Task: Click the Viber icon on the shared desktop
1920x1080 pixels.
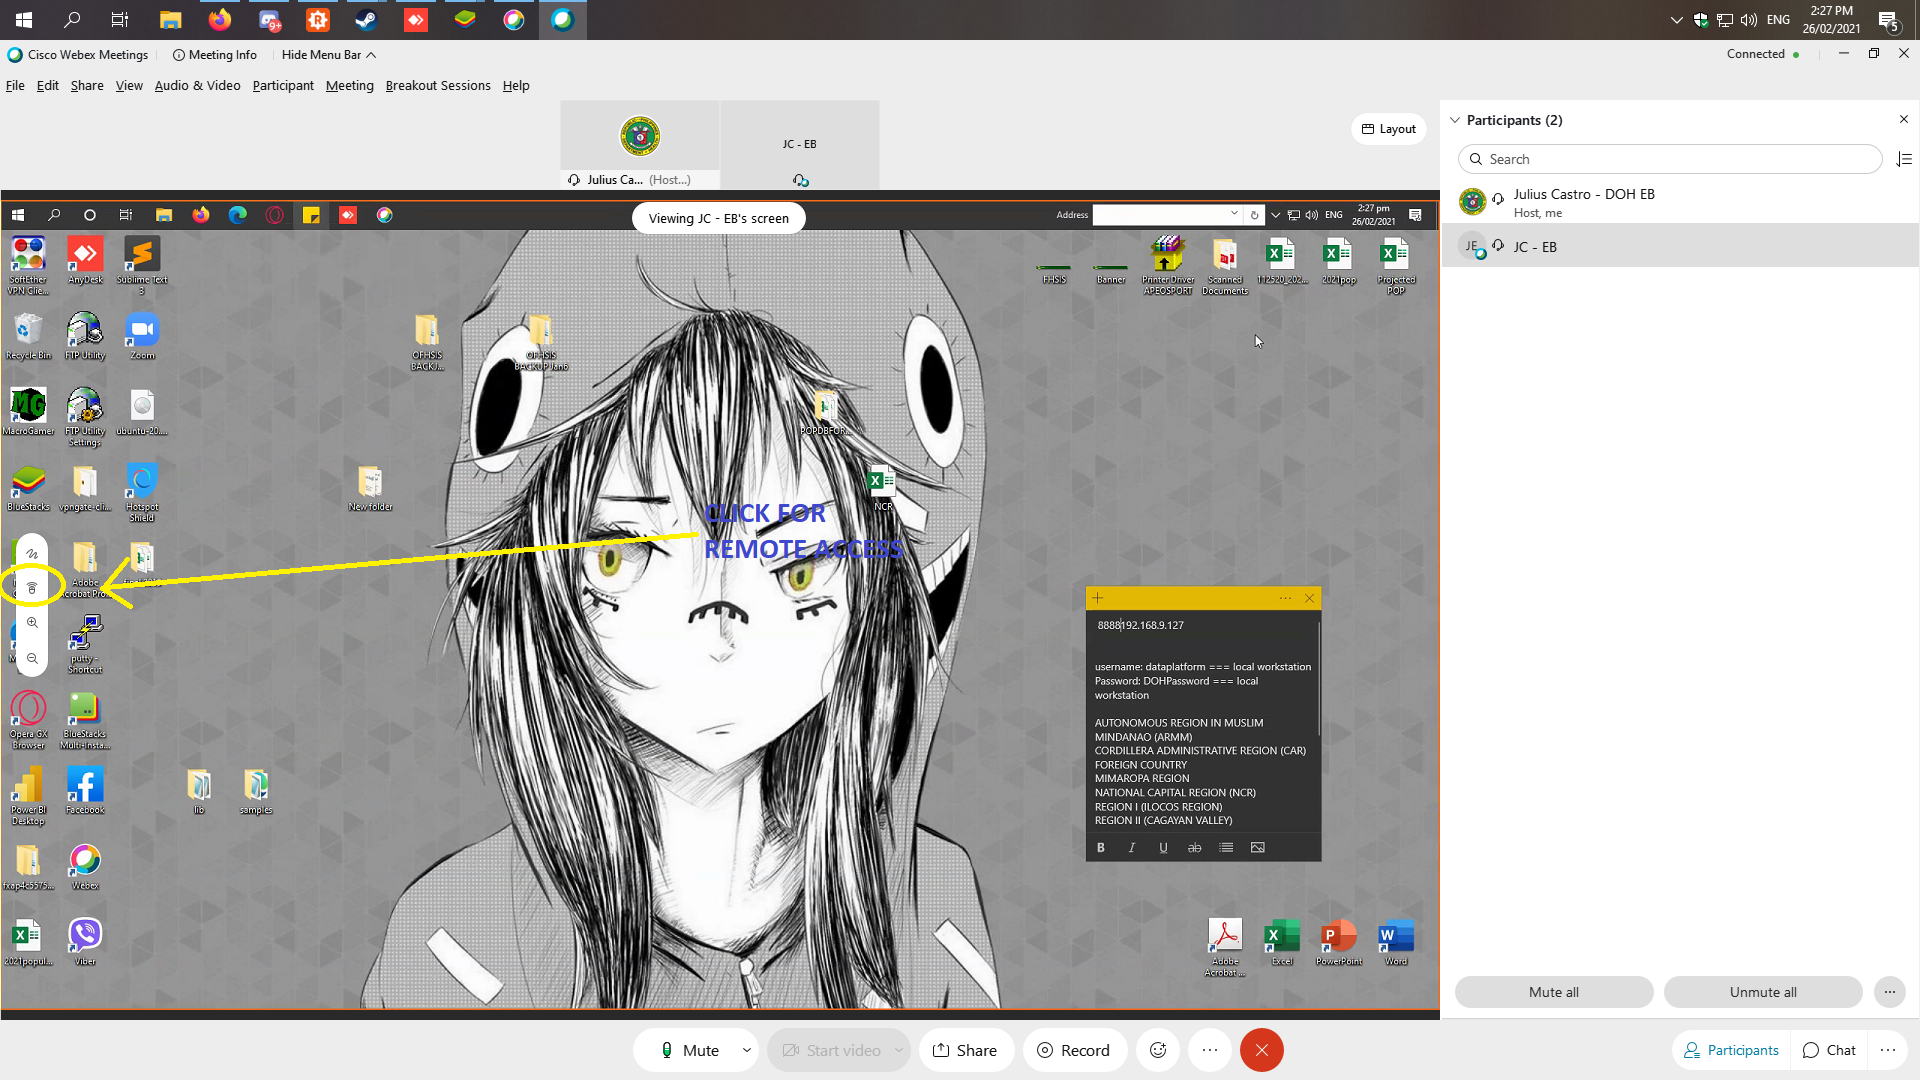Action: pos(85,942)
